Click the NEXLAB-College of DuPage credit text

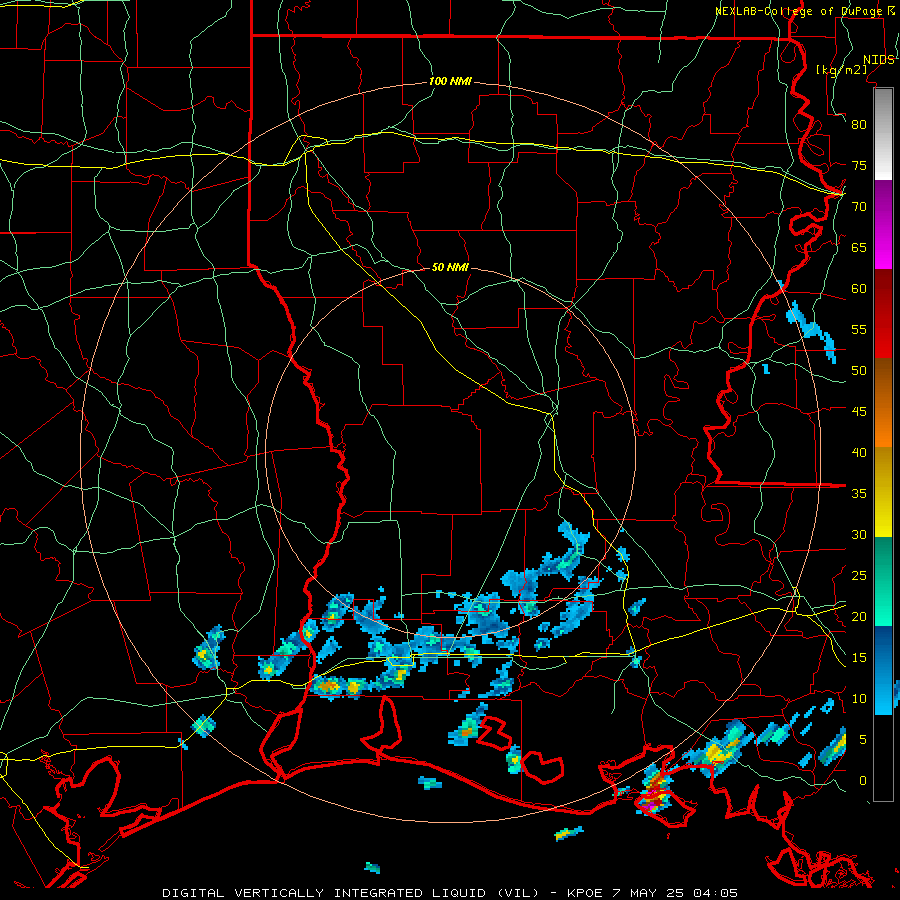click(x=800, y=11)
